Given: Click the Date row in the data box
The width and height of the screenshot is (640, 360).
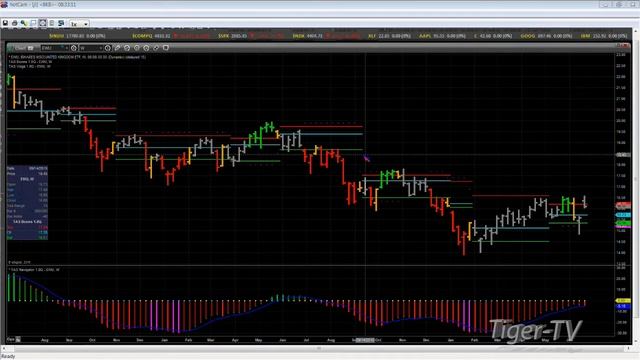Looking at the screenshot, I should 27,168.
